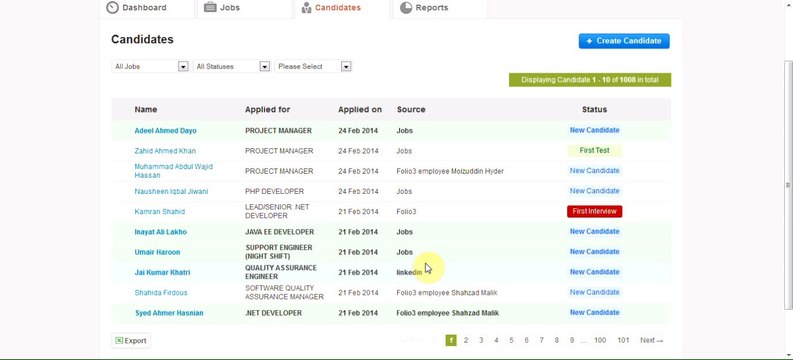Image resolution: width=793 pixels, height=360 pixels.
Task: Click JAVA EE DEVELOPER job cell
Action: (280, 232)
